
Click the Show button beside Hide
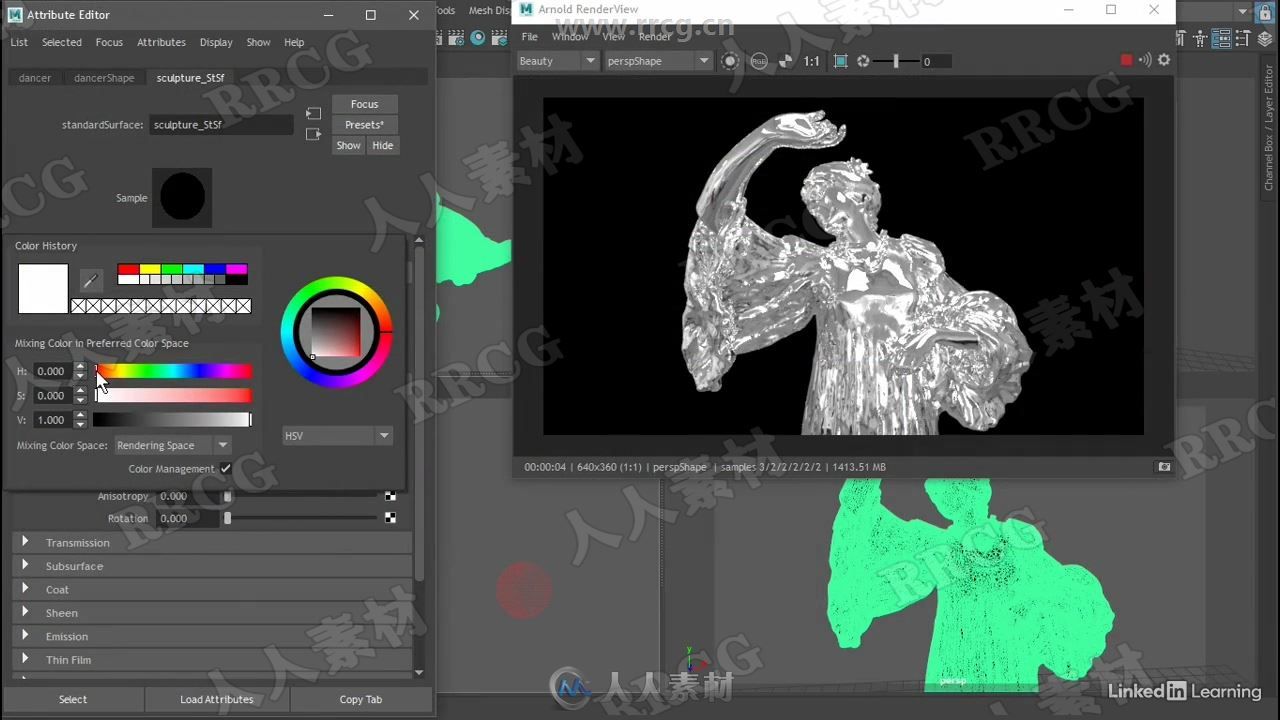[x=348, y=146]
